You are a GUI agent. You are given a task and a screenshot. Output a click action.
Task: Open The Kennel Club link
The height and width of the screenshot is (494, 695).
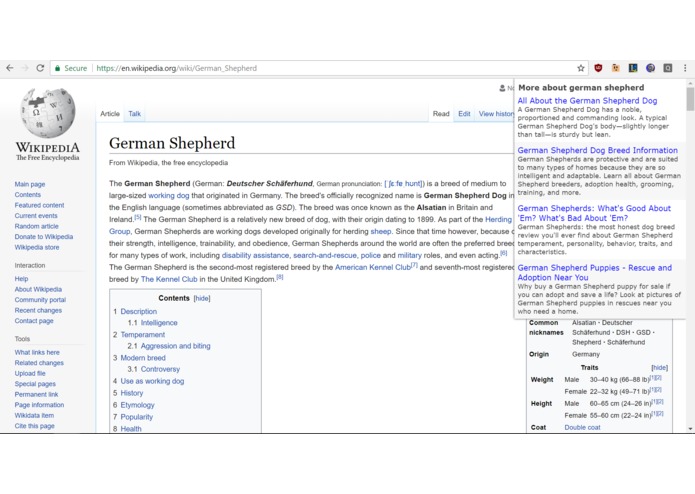[169, 280]
